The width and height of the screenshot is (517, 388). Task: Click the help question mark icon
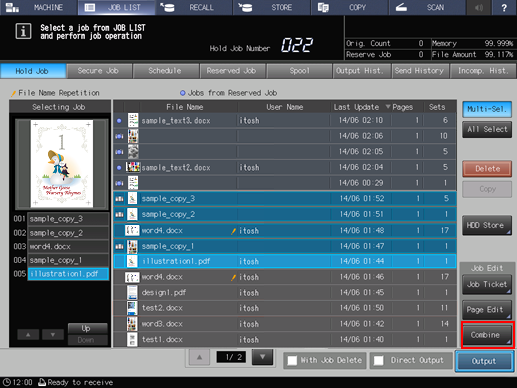(504, 7)
